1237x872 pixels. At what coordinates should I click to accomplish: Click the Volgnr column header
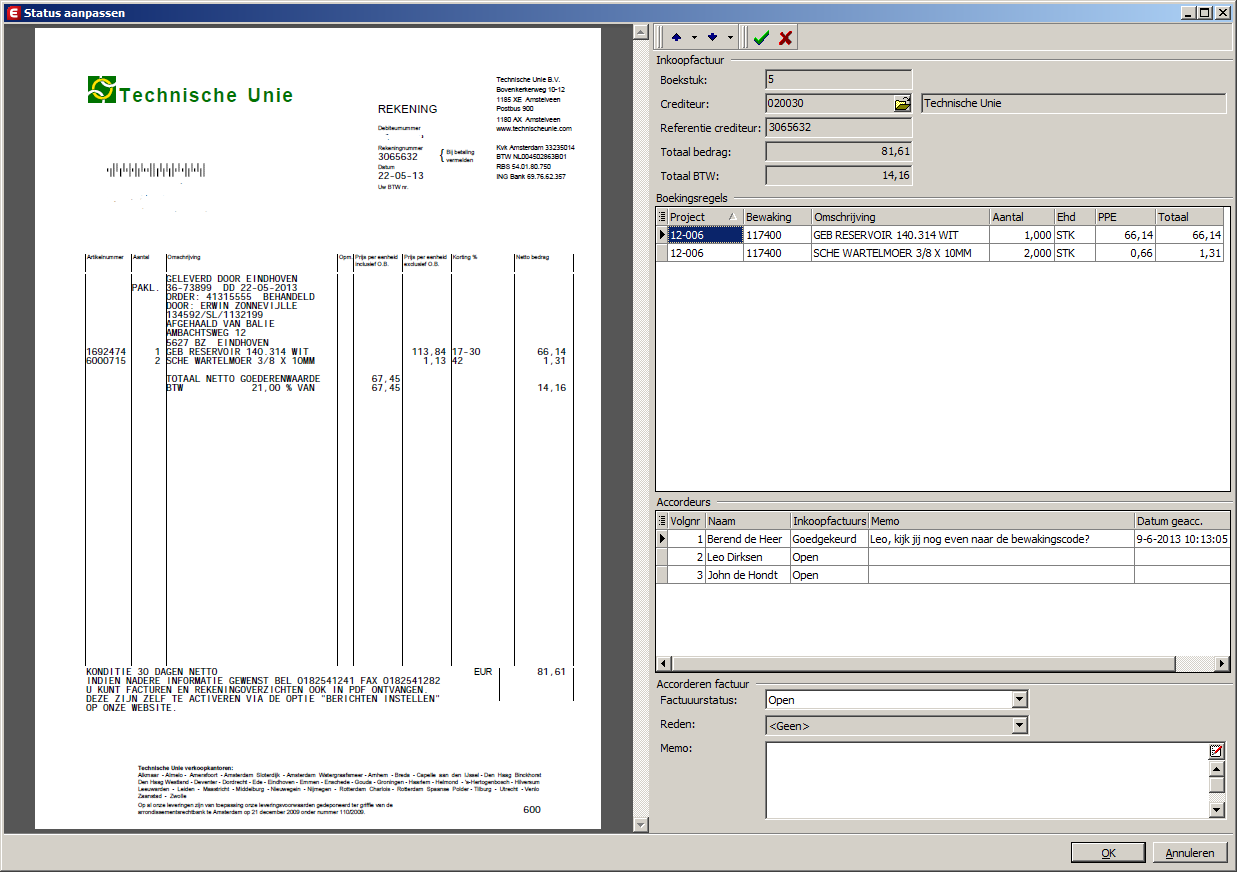click(x=686, y=521)
